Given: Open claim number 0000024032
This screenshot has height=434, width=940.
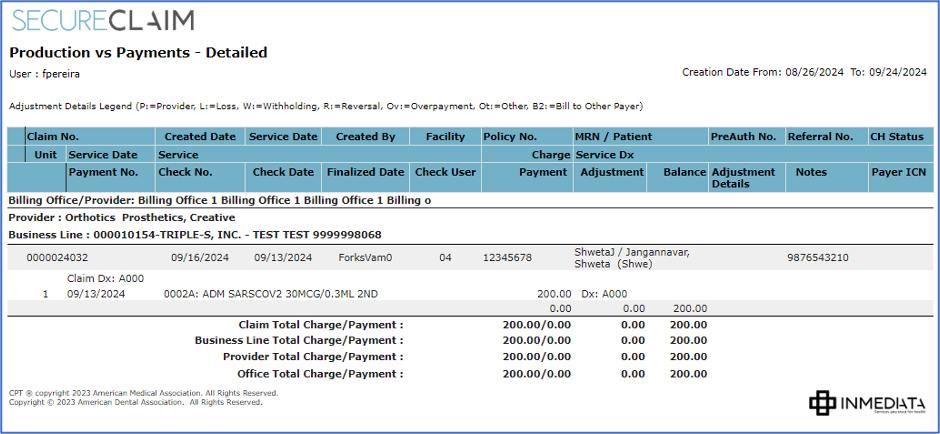Looking at the screenshot, I should click(57, 258).
